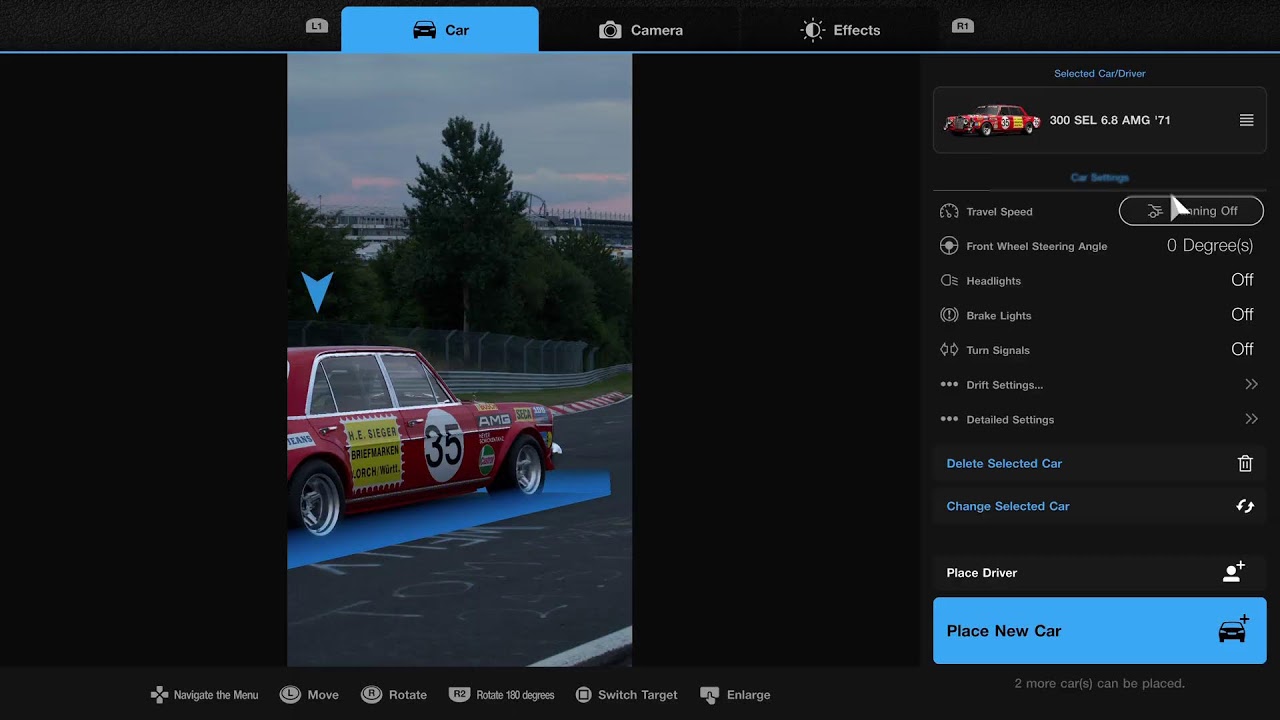Toggle Headlights Off setting

[1242, 280]
